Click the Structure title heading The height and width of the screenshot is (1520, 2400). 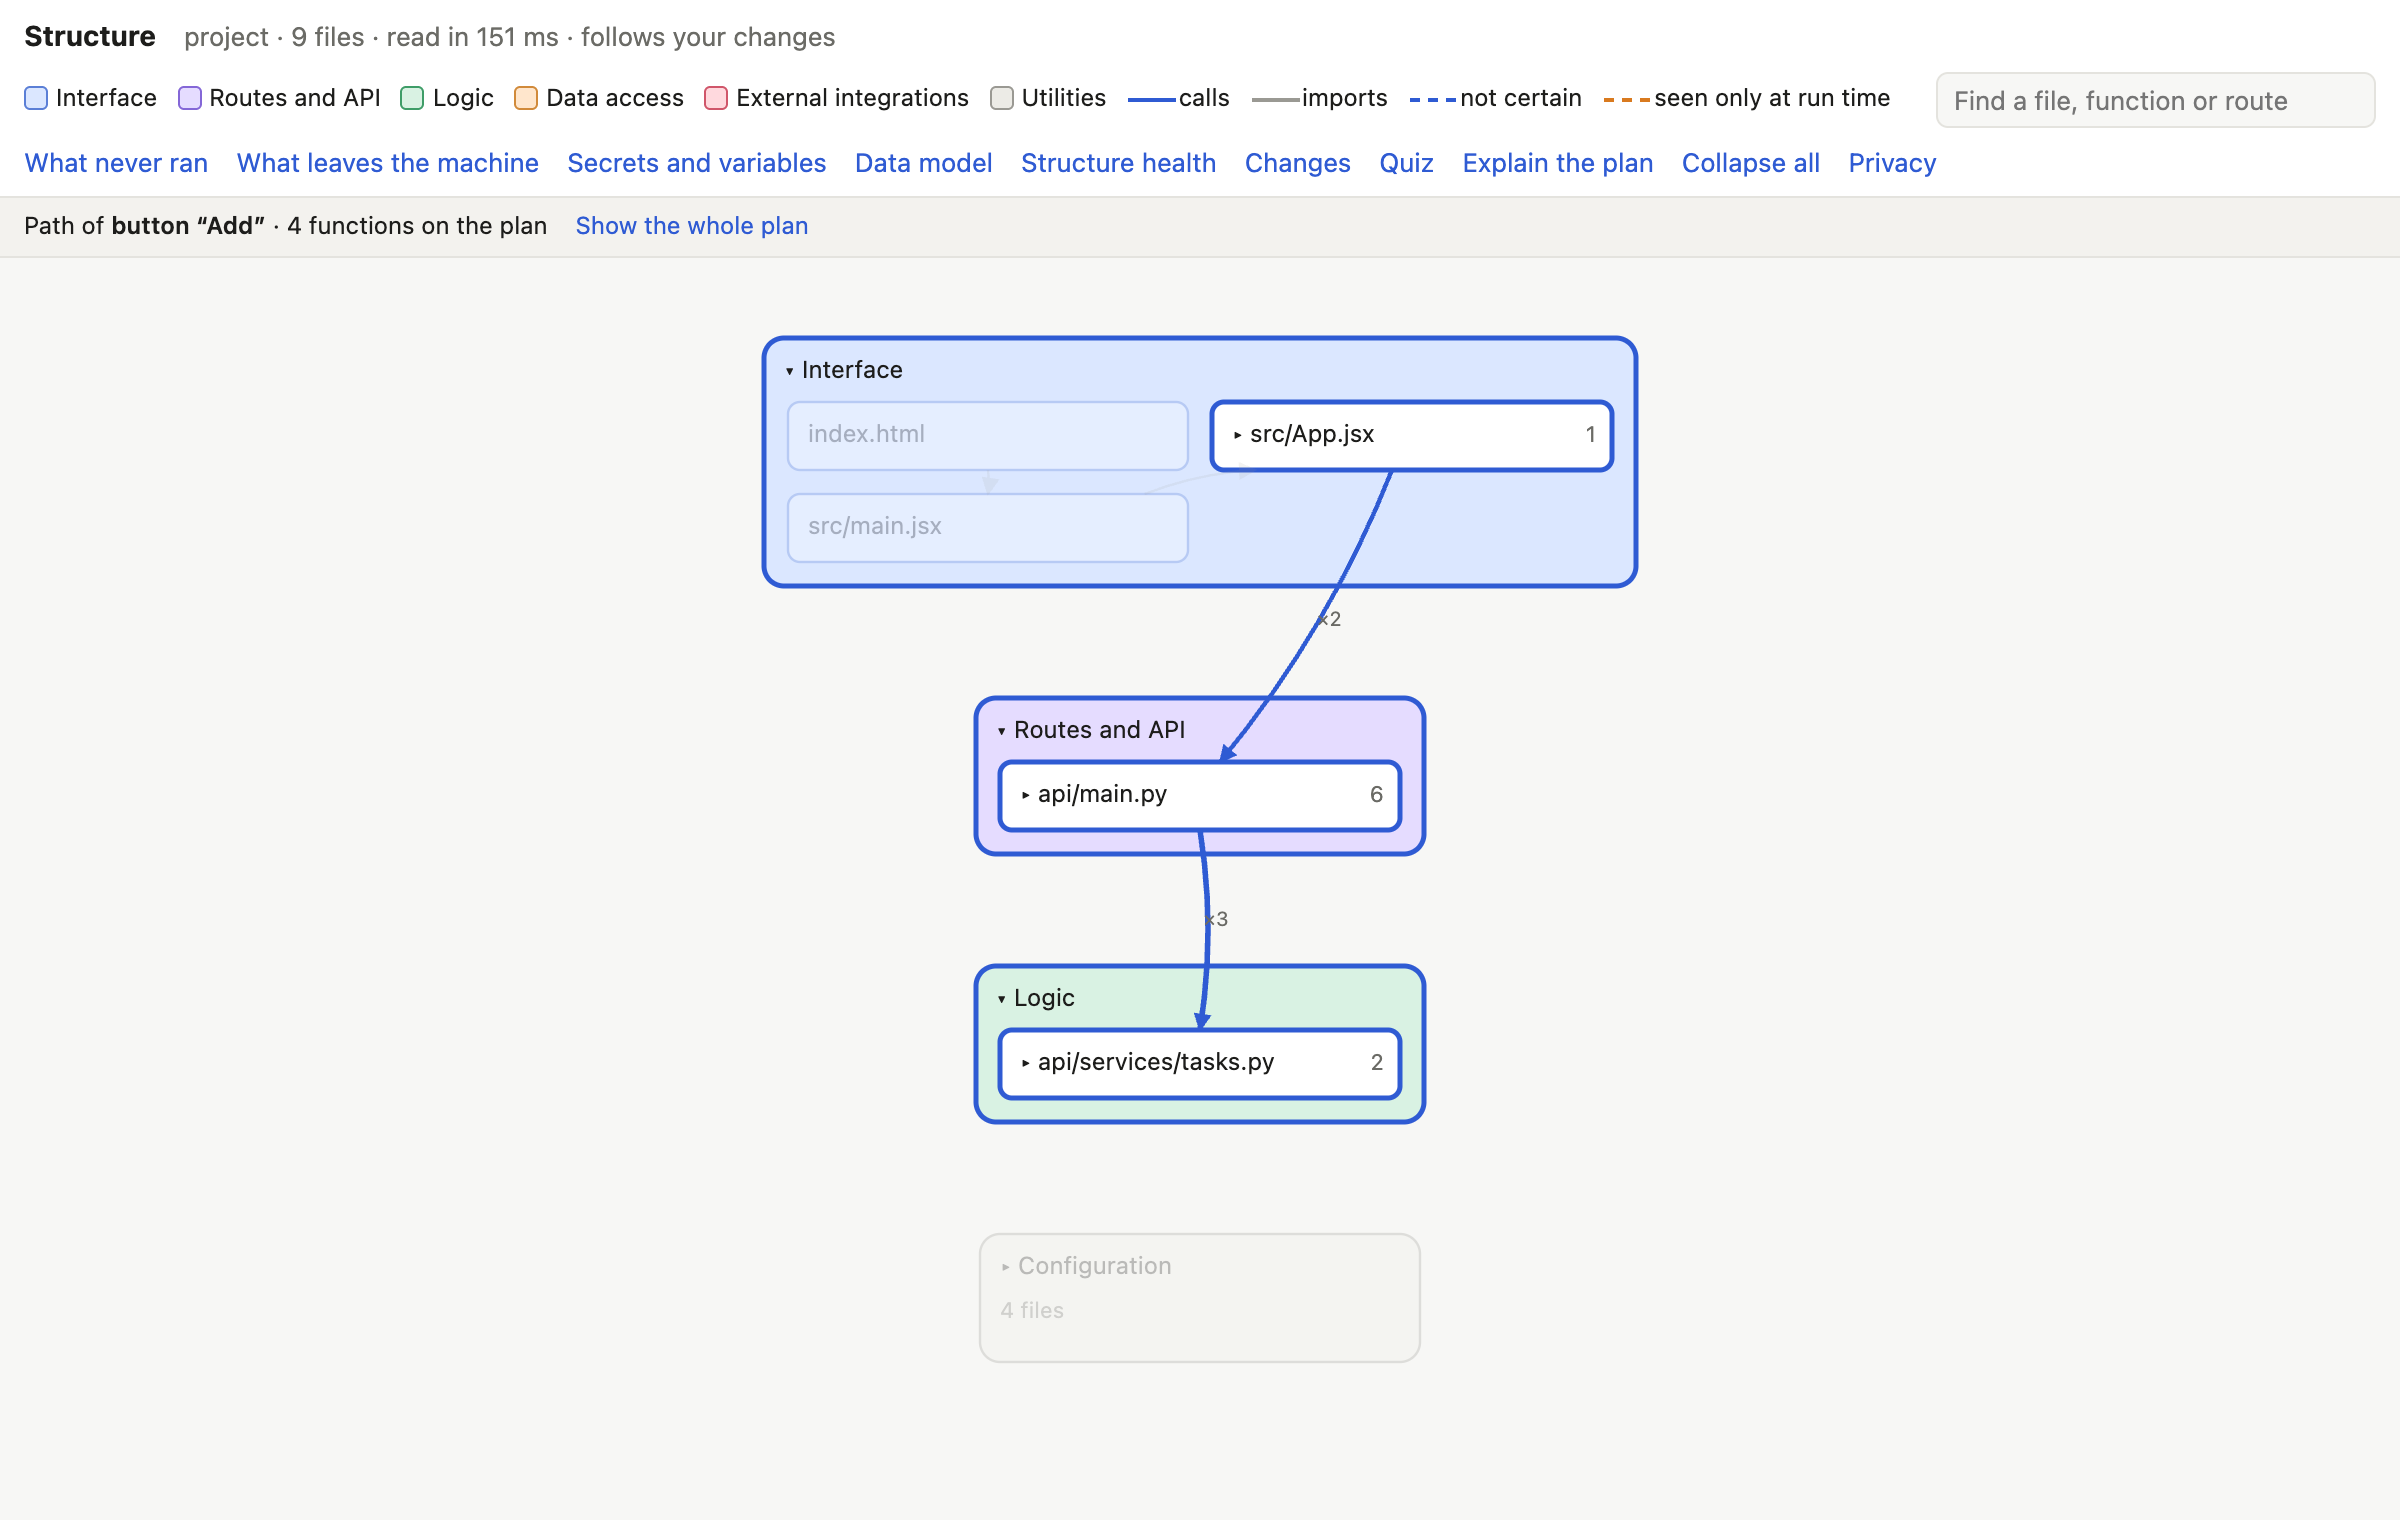90,37
